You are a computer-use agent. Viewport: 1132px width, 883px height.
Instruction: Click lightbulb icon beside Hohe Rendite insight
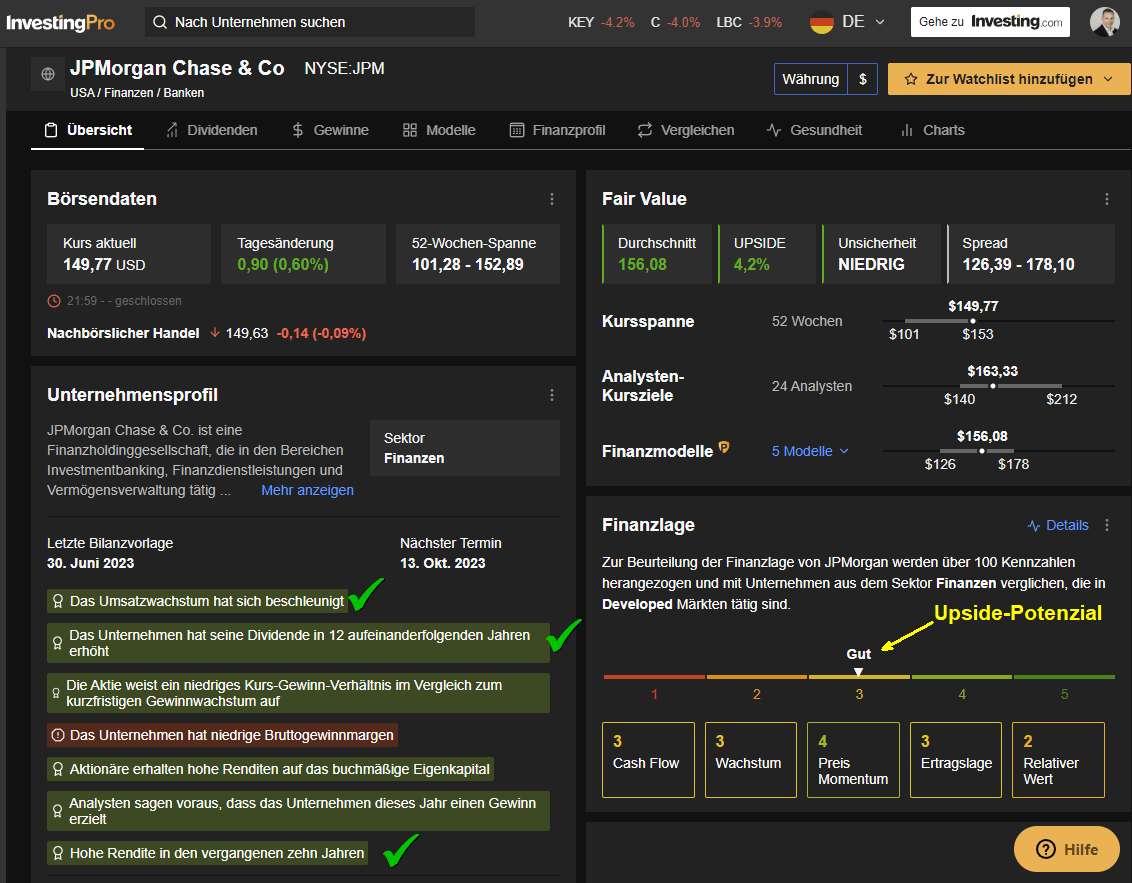pyautogui.click(x=58, y=853)
